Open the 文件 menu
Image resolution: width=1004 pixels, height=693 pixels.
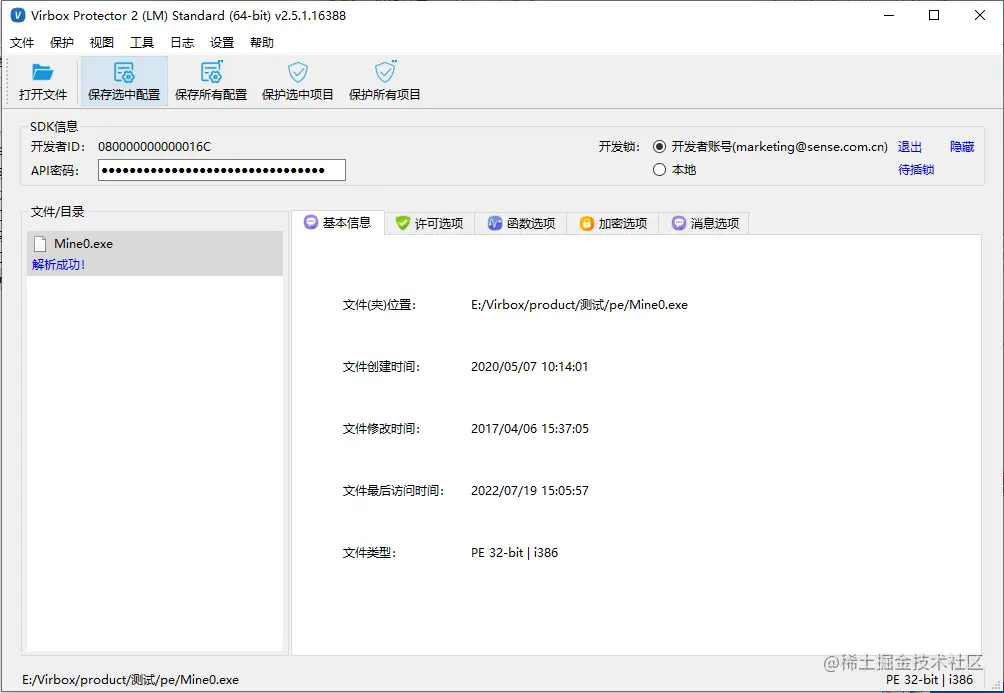22,43
